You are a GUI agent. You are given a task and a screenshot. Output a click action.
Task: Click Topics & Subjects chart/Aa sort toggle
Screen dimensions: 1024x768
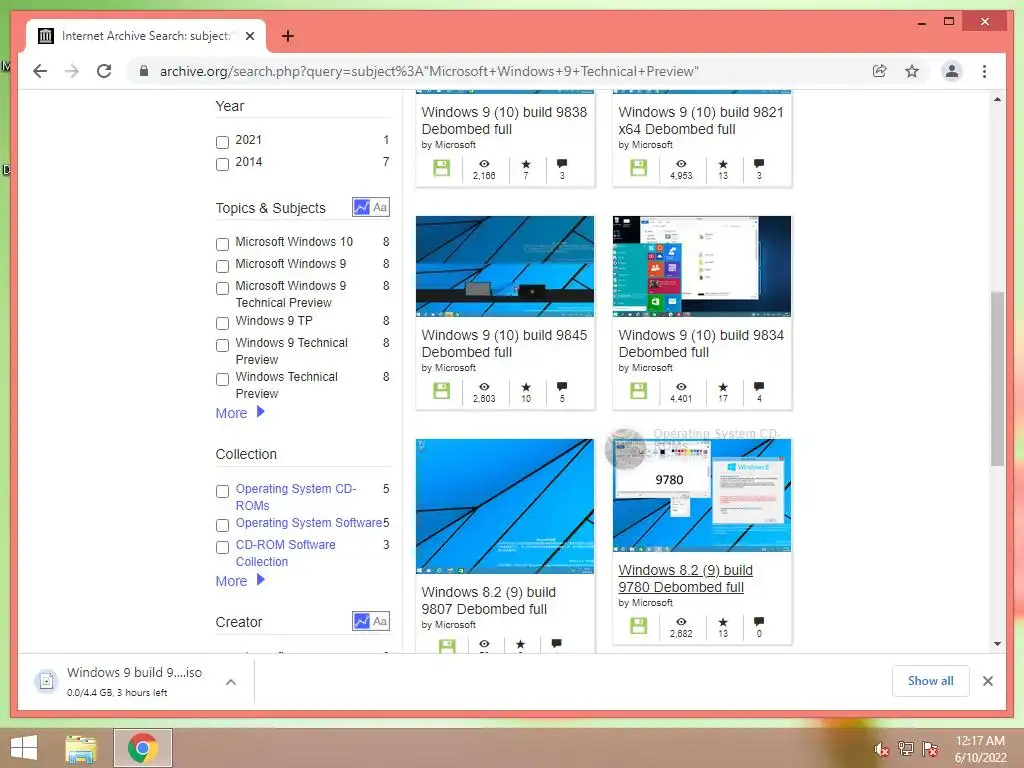(371, 208)
